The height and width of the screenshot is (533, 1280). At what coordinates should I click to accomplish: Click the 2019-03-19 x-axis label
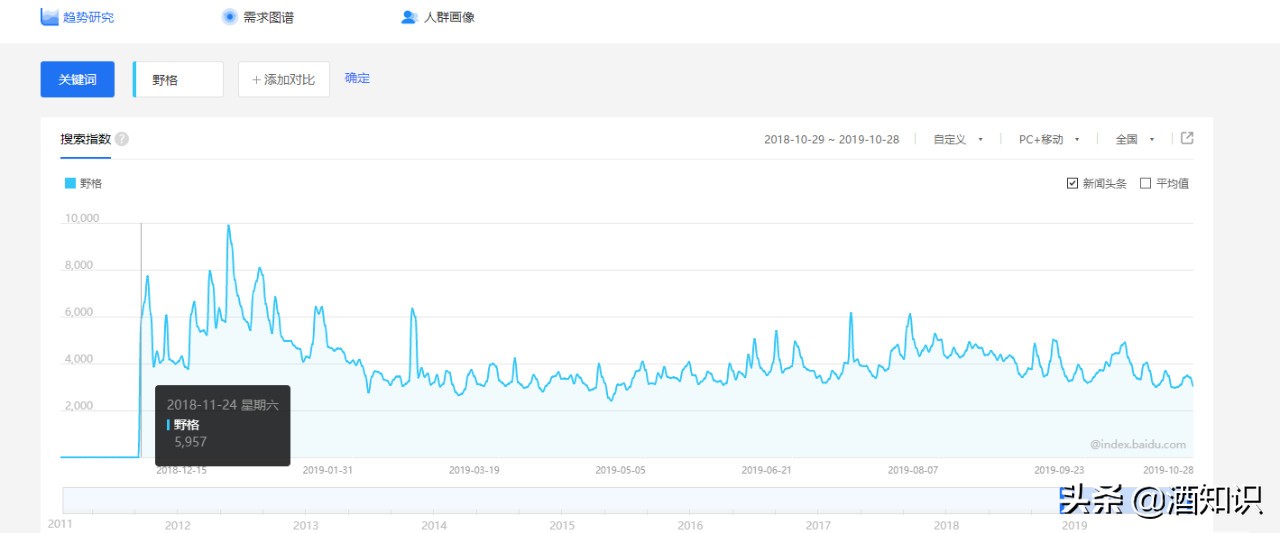474,469
